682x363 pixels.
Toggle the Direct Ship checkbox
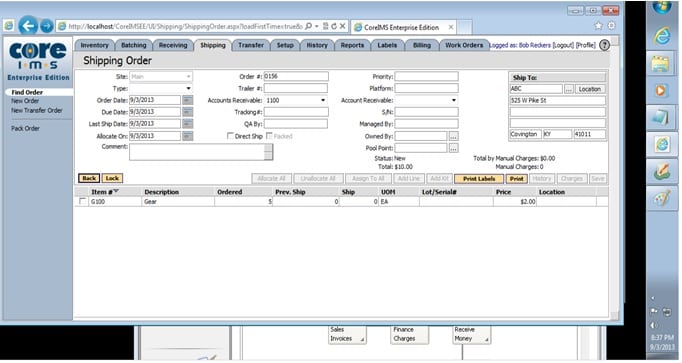coord(231,136)
